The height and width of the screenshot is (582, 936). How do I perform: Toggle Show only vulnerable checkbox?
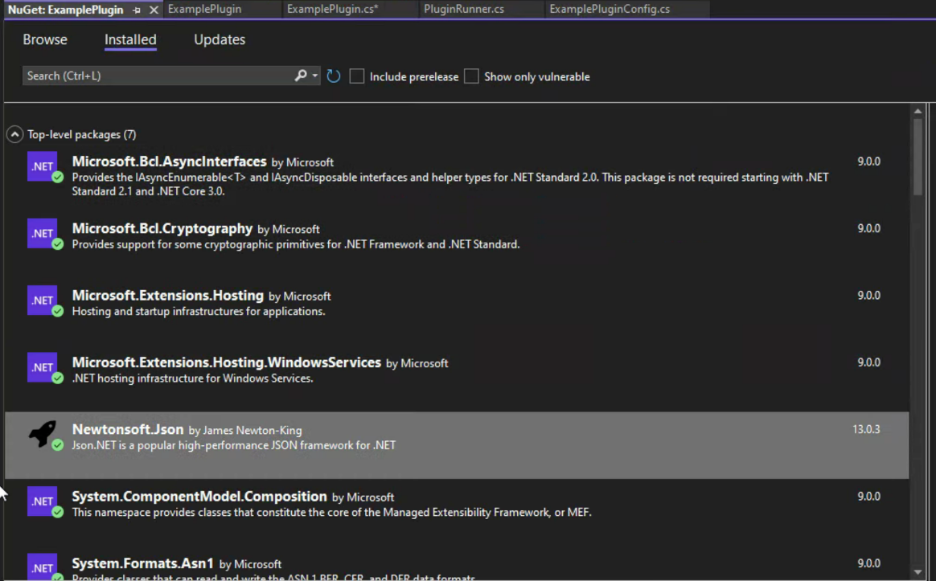click(471, 76)
